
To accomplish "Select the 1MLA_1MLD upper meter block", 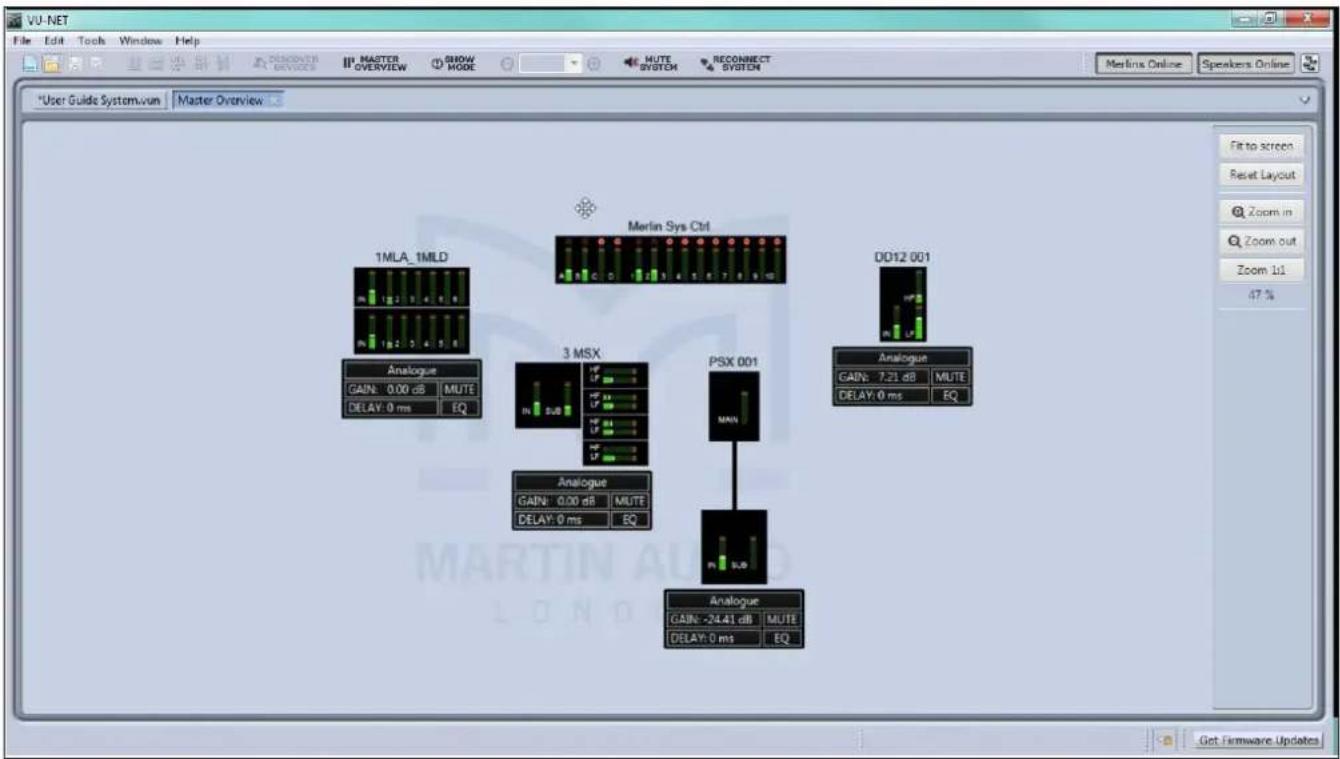I will (x=411, y=286).
